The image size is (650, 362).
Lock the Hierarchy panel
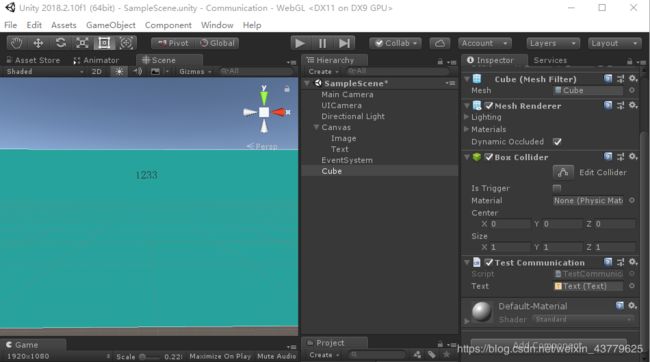click(x=440, y=61)
